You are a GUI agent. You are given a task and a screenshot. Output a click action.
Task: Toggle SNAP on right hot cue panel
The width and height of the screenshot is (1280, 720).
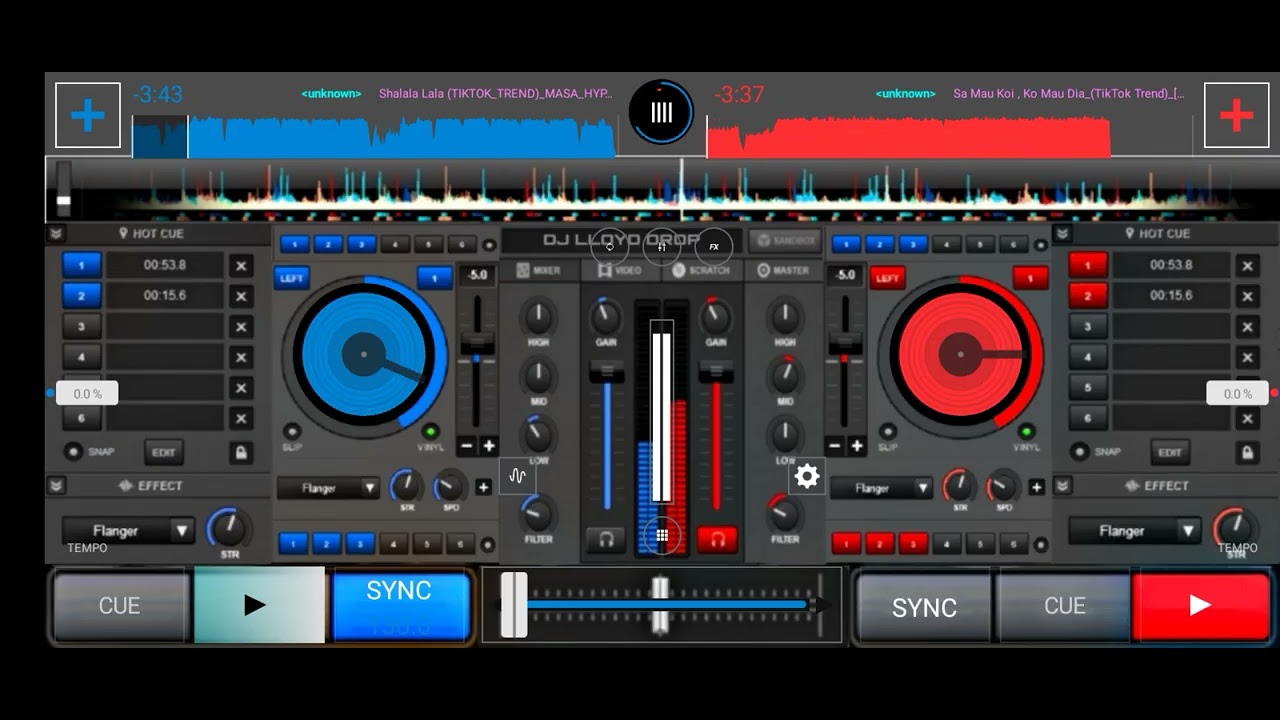click(x=1079, y=452)
